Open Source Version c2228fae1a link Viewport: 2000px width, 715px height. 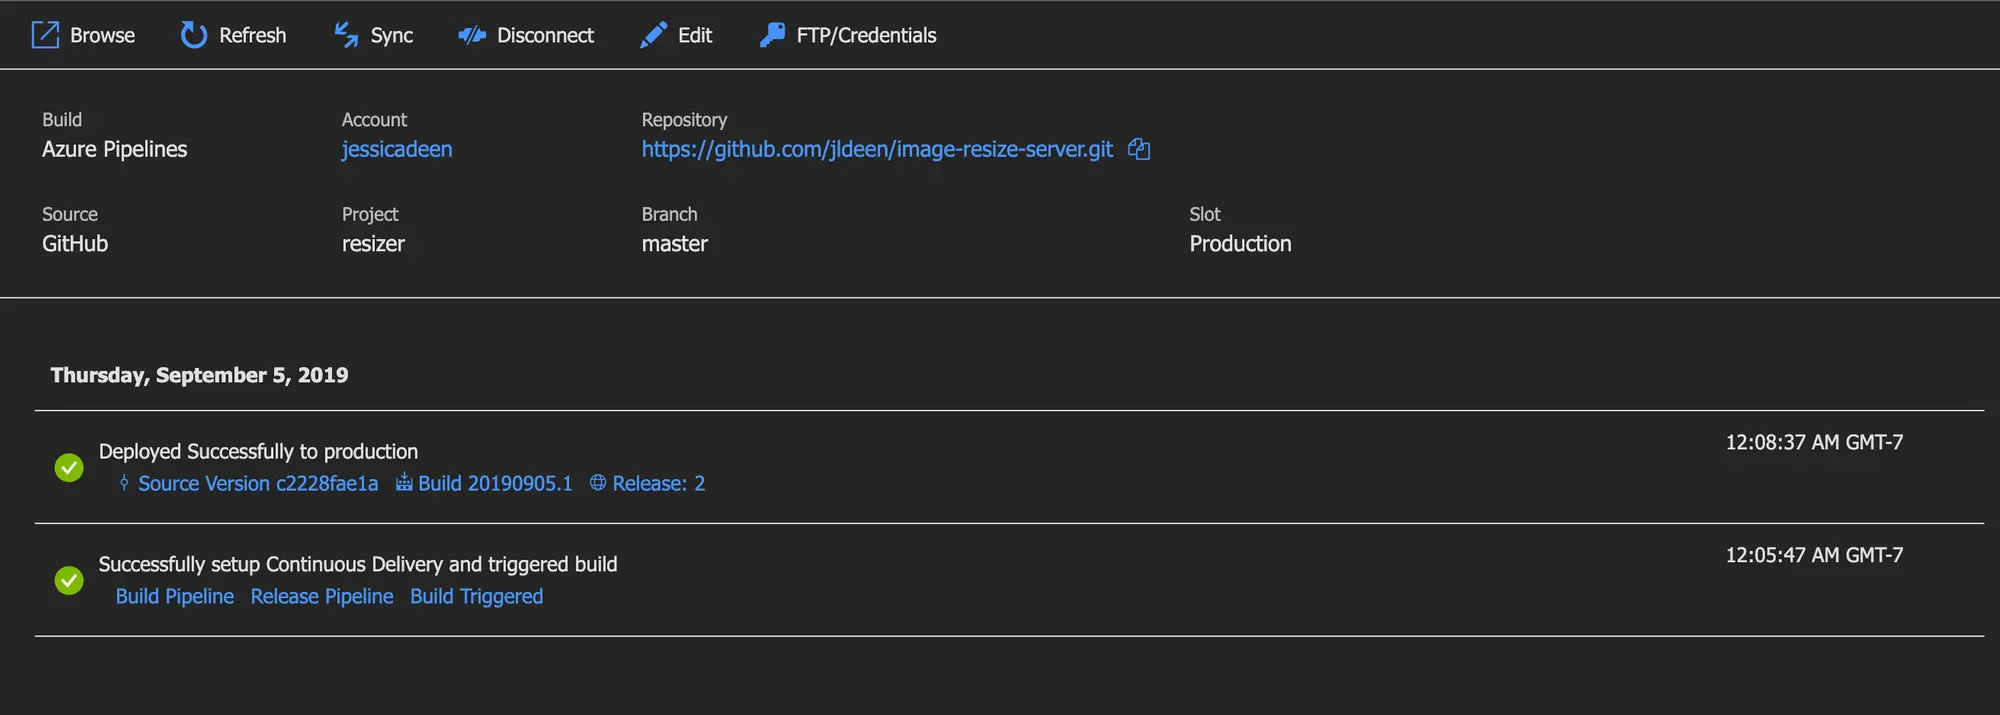[x=258, y=483]
